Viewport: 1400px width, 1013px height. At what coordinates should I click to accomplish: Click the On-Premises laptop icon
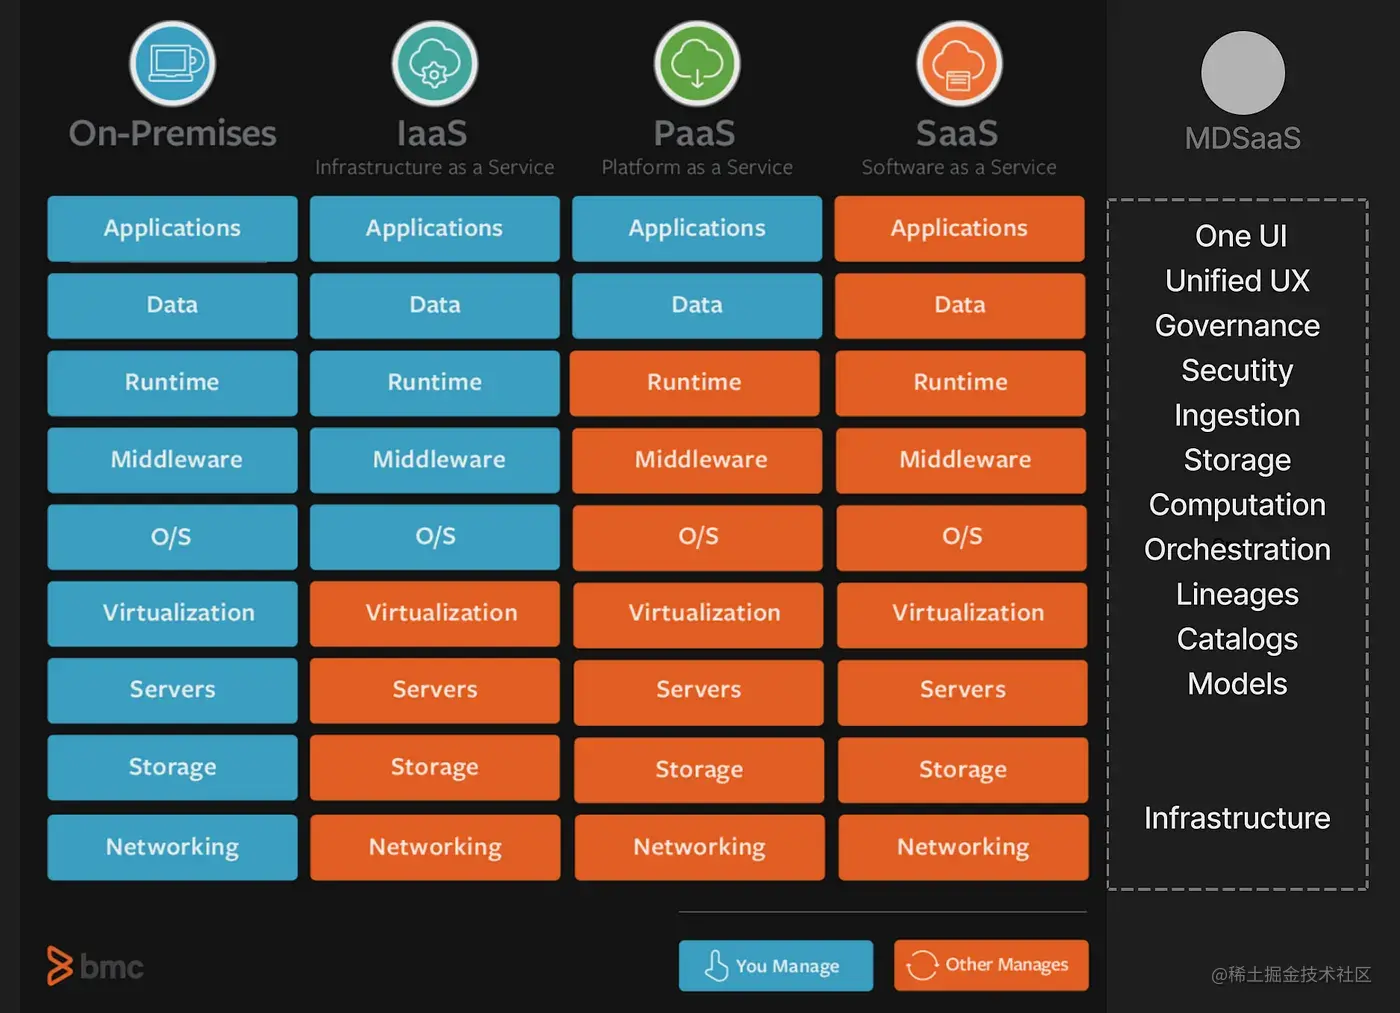(172, 63)
